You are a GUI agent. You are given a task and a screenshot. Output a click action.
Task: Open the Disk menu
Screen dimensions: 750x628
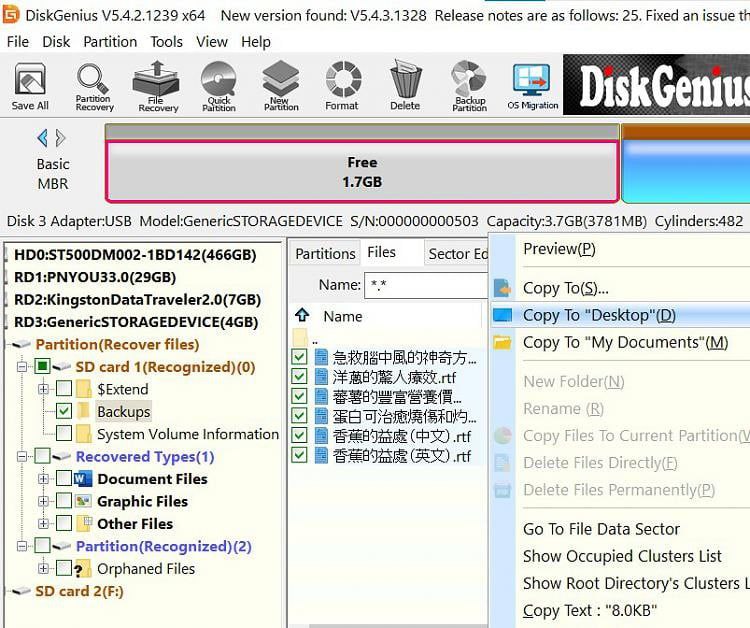click(56, 42)
